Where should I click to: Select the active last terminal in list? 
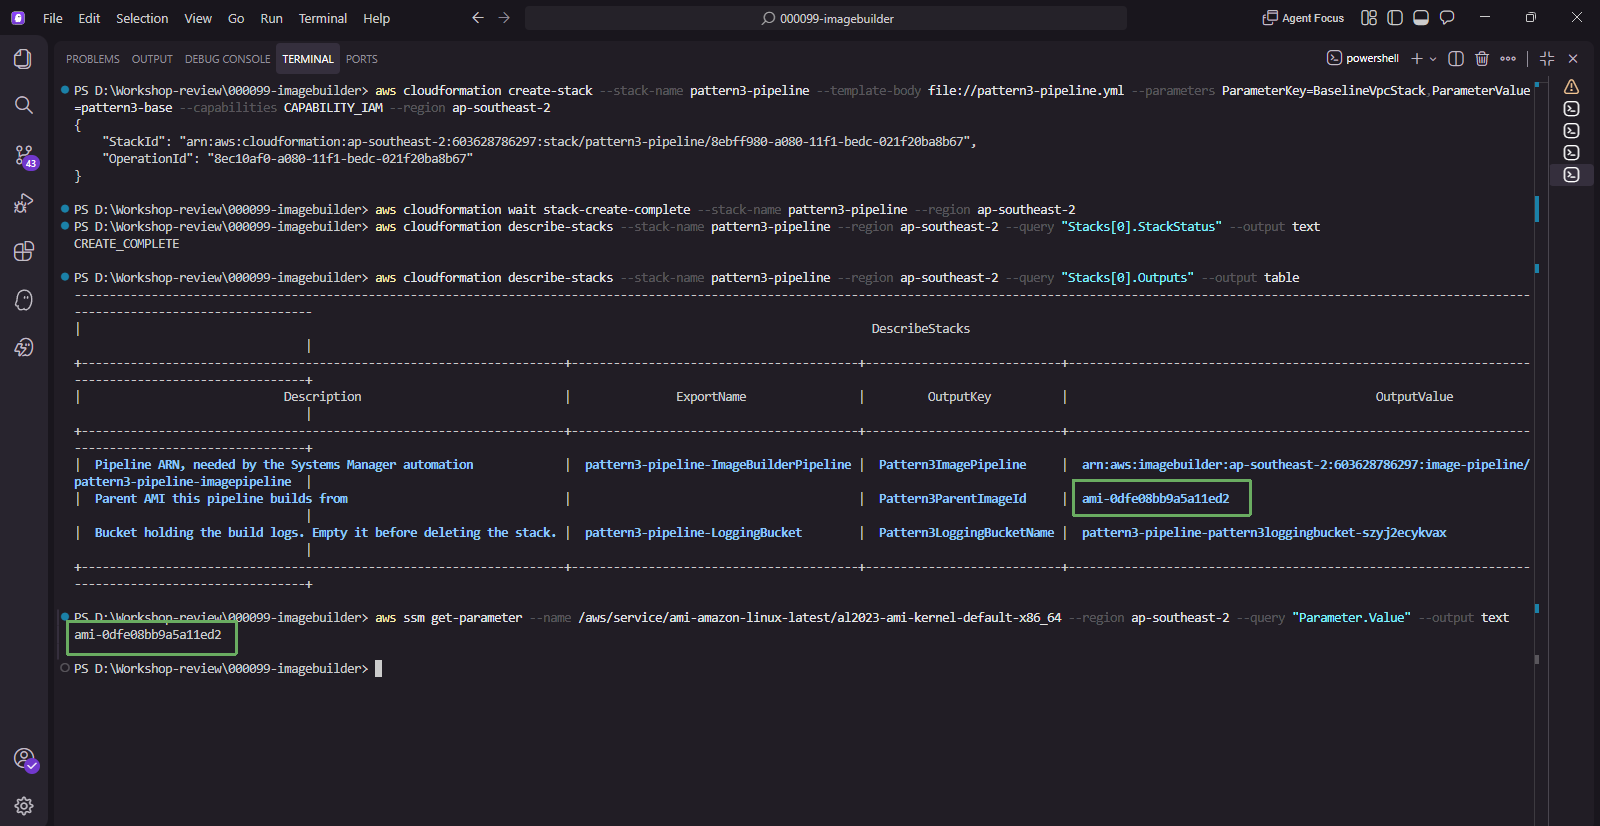point(1572,175)
